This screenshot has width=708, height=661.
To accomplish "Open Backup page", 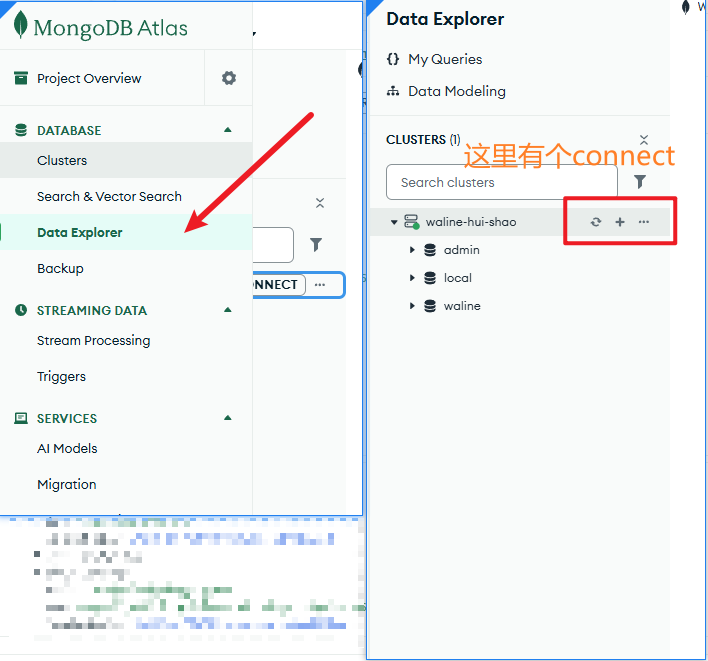I will pyautogui.click(x=60, y=269).
